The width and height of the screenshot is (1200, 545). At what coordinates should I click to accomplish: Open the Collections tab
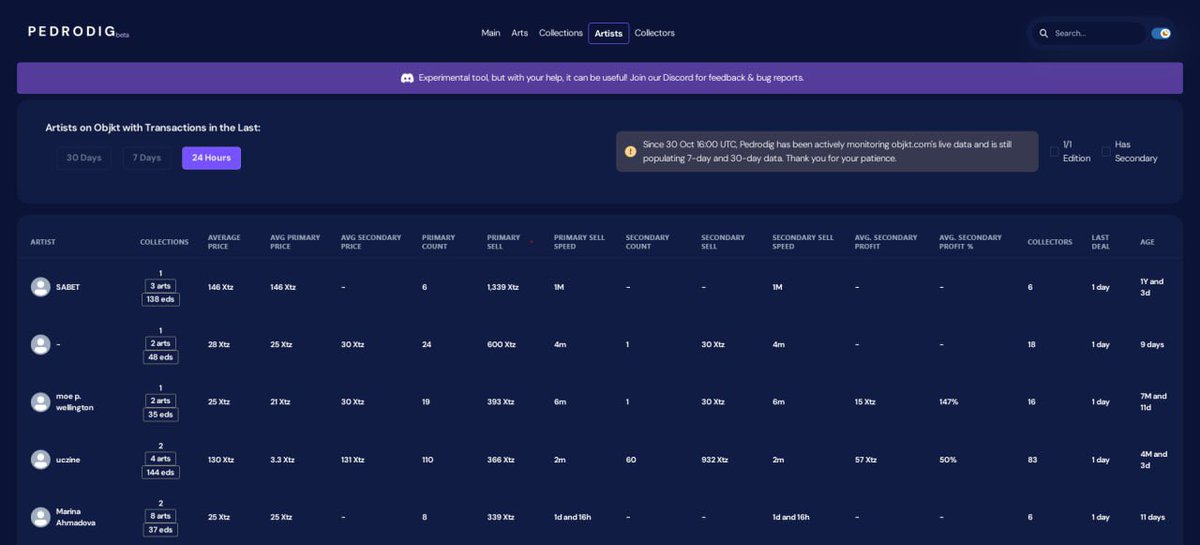point(561,33)
